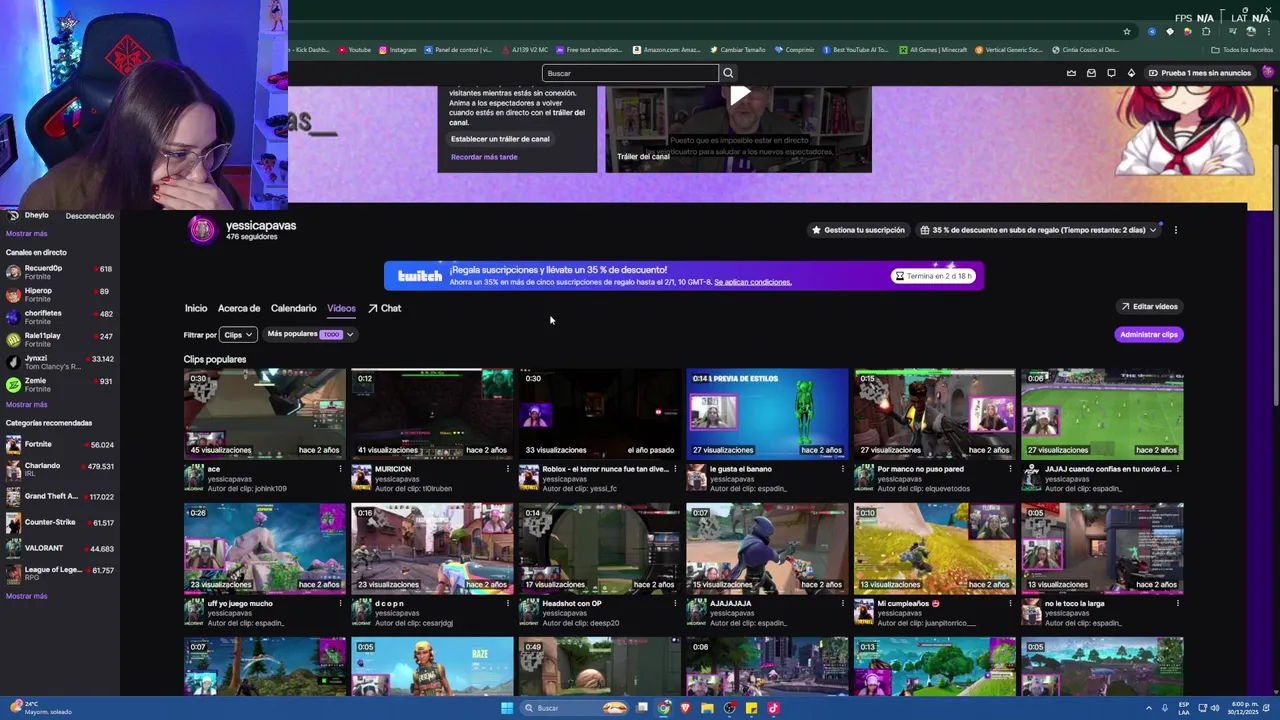The image size is (1280, 720).
Task: Open the 'MURICION' clip thumbnail
Action: point(432,414)
